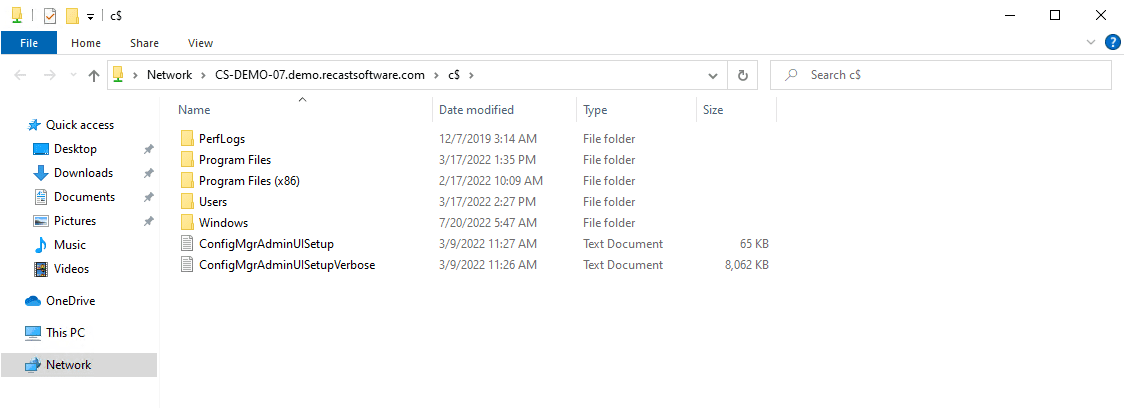This screenshot has height=408, width=1125.
Task: Open the Share ribbon tab
Action: point(144,43)
